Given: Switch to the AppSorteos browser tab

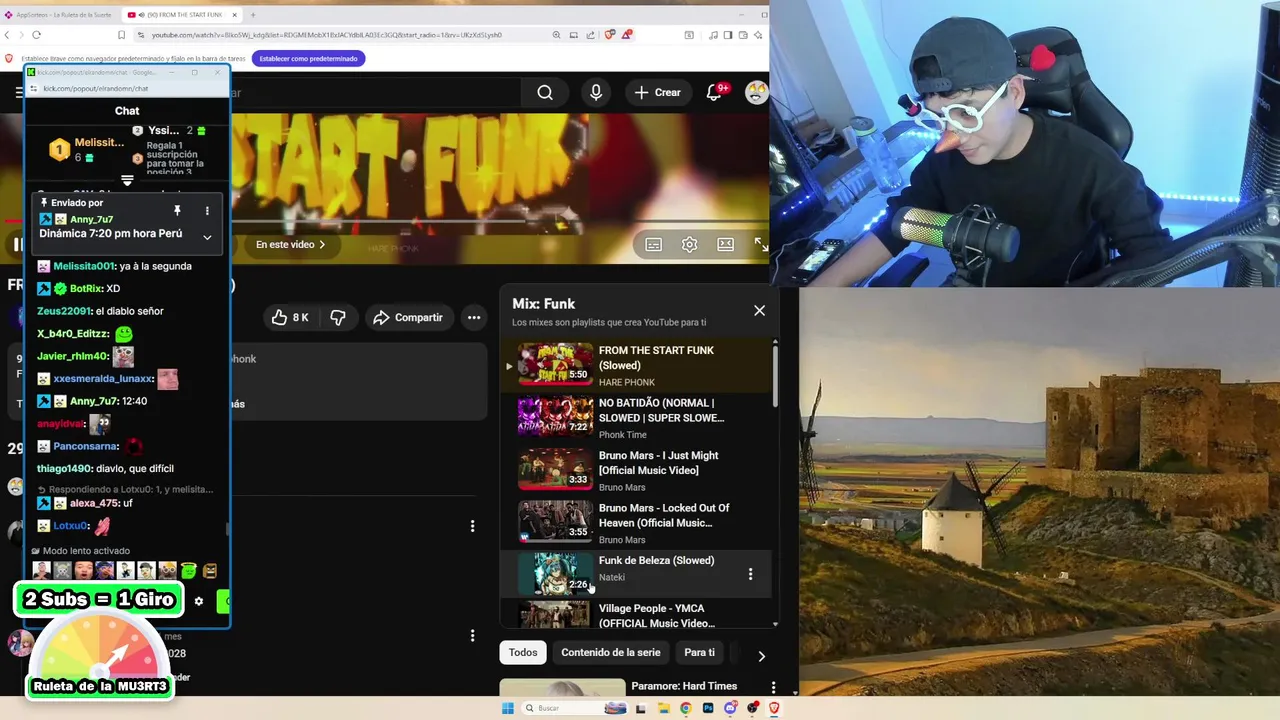Looking at the screenshot, I should [x=60, y=15].
